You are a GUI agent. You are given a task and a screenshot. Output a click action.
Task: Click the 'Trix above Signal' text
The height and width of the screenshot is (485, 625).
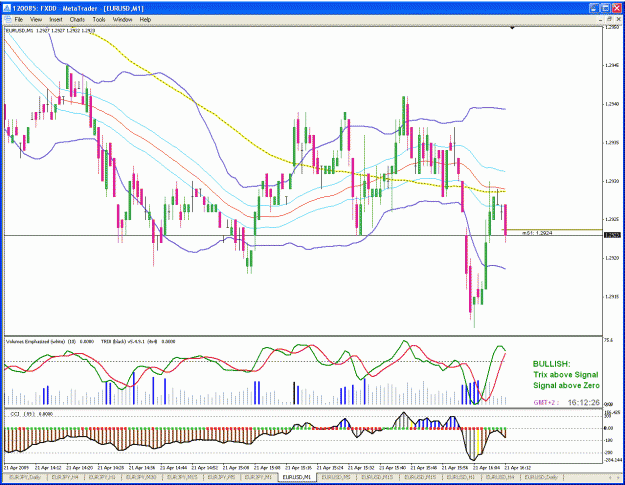tap(566, 375)
